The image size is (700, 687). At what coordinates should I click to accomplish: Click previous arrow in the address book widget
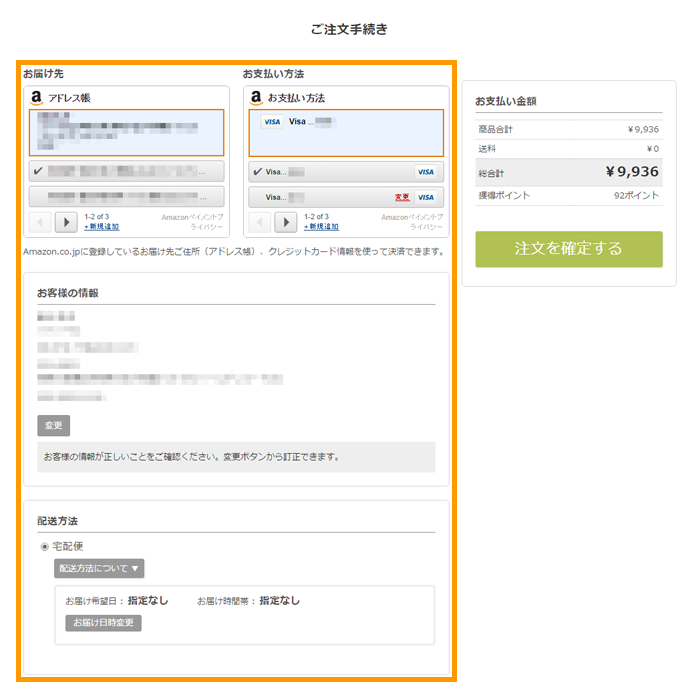tap(41, 222)
